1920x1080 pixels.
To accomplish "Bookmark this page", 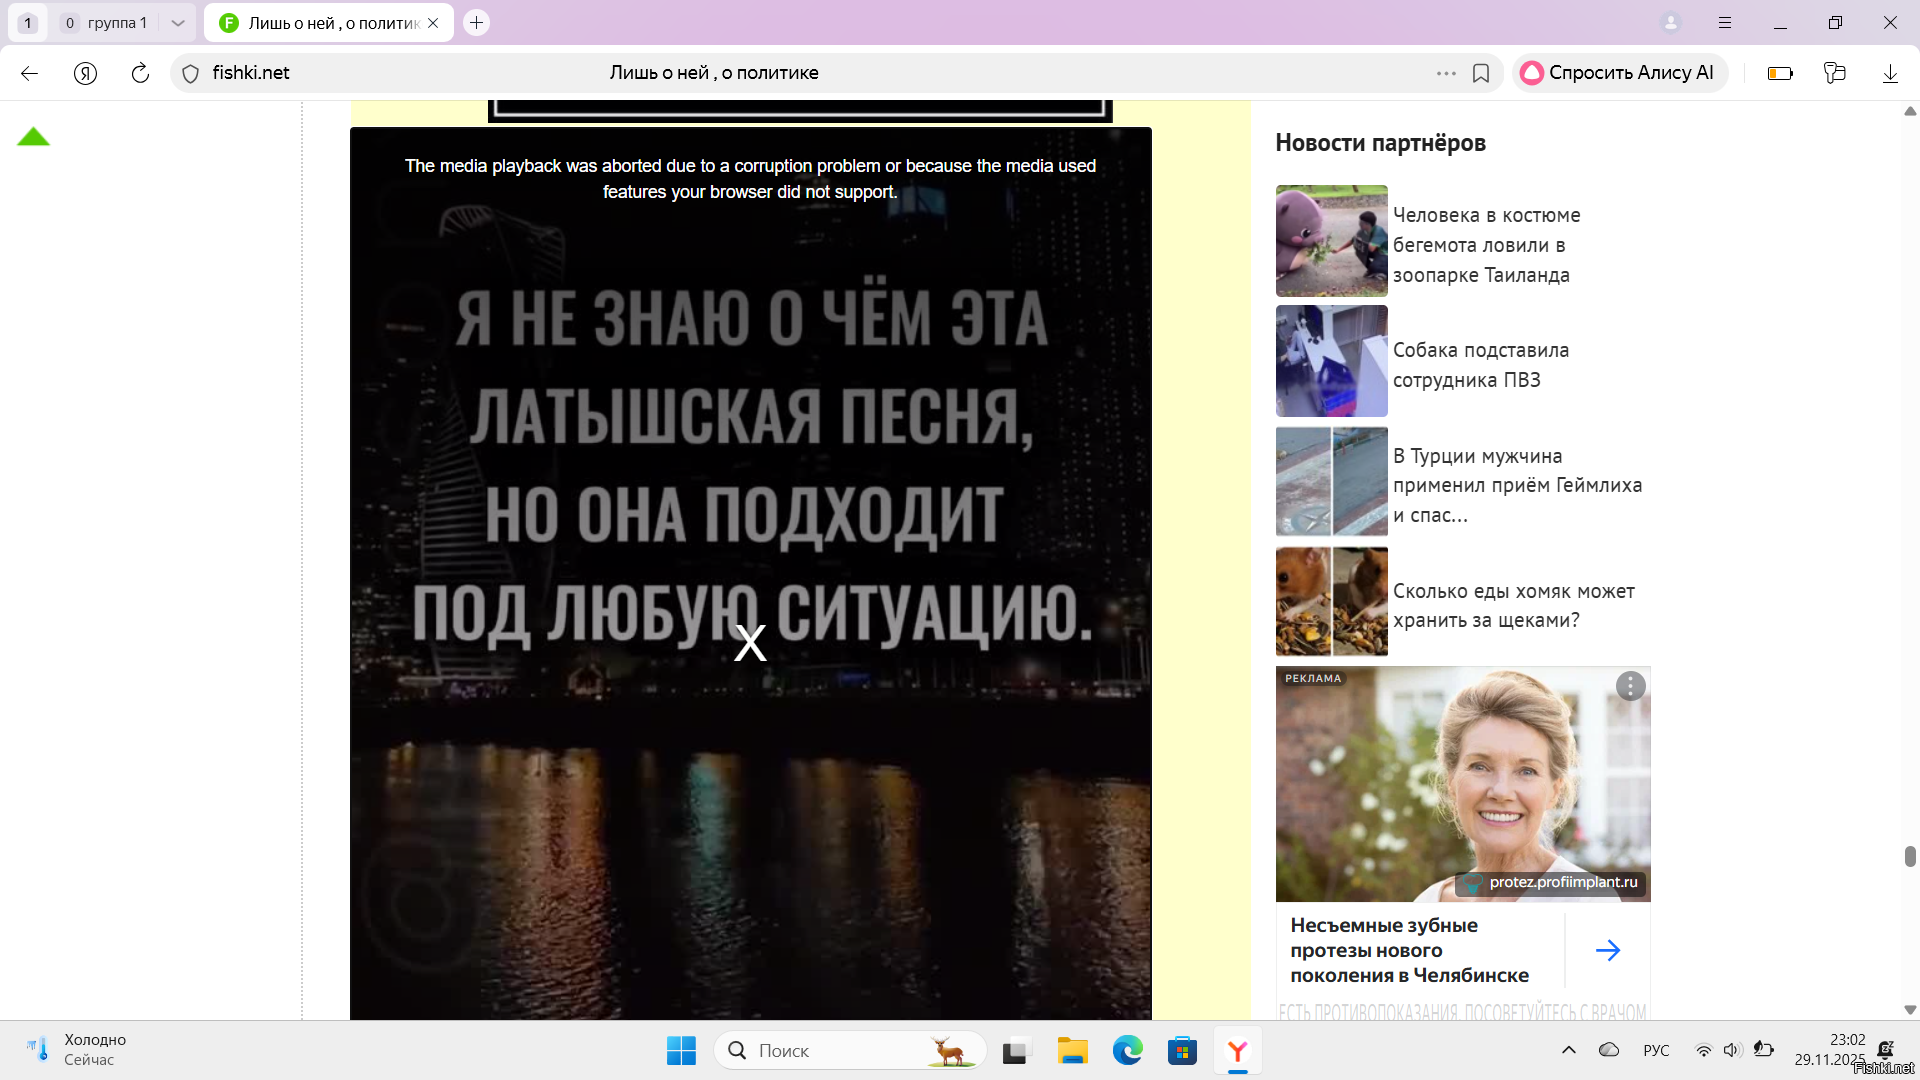I will click(1481, 73).
